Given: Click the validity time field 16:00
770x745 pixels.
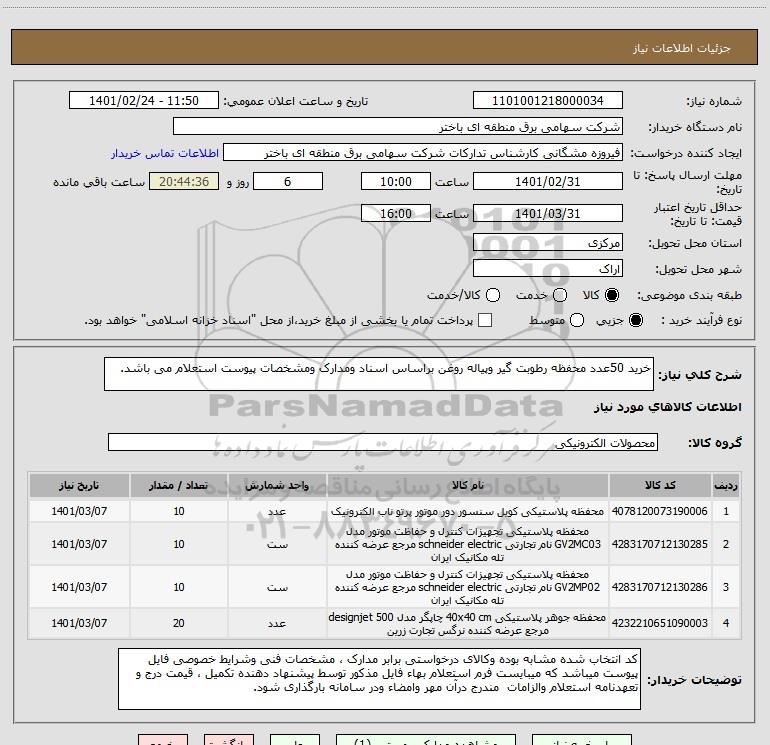Looking at the screenshot, I should click(396, 214).
